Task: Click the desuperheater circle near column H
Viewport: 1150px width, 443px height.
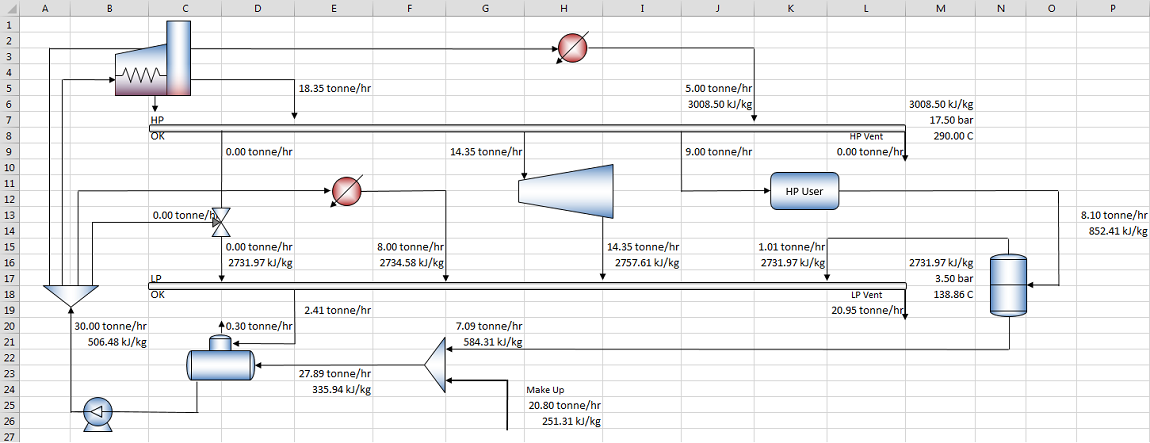Action: click(x=571, y=48)
